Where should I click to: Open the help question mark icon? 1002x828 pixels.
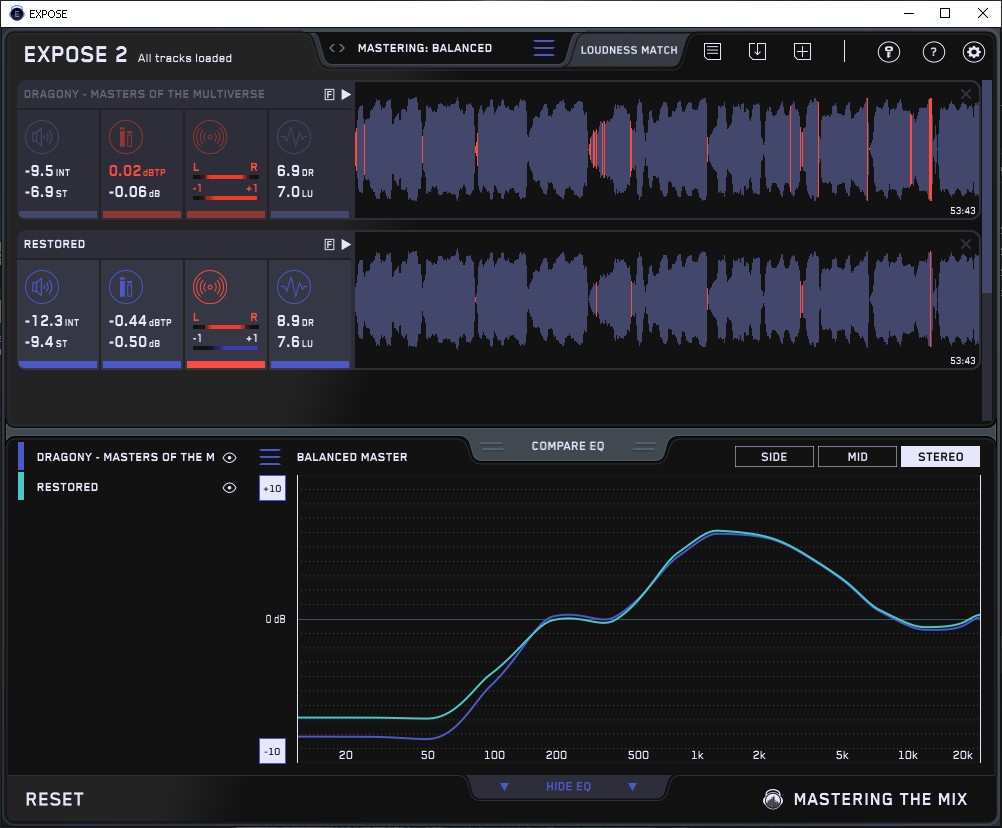tap(934, 52)
